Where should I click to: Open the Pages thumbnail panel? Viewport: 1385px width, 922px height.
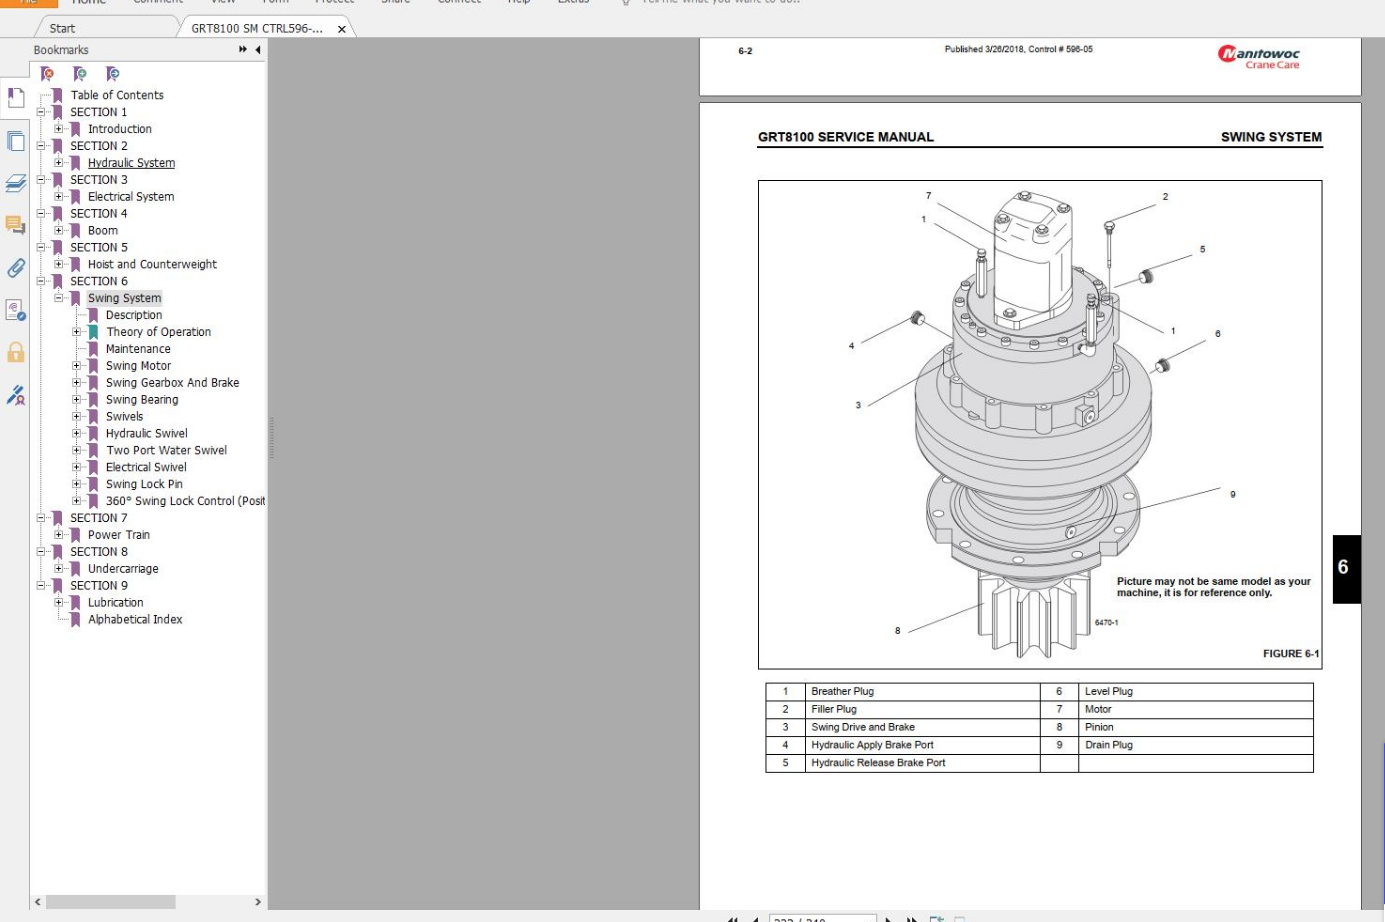click(x=16, y=141)
